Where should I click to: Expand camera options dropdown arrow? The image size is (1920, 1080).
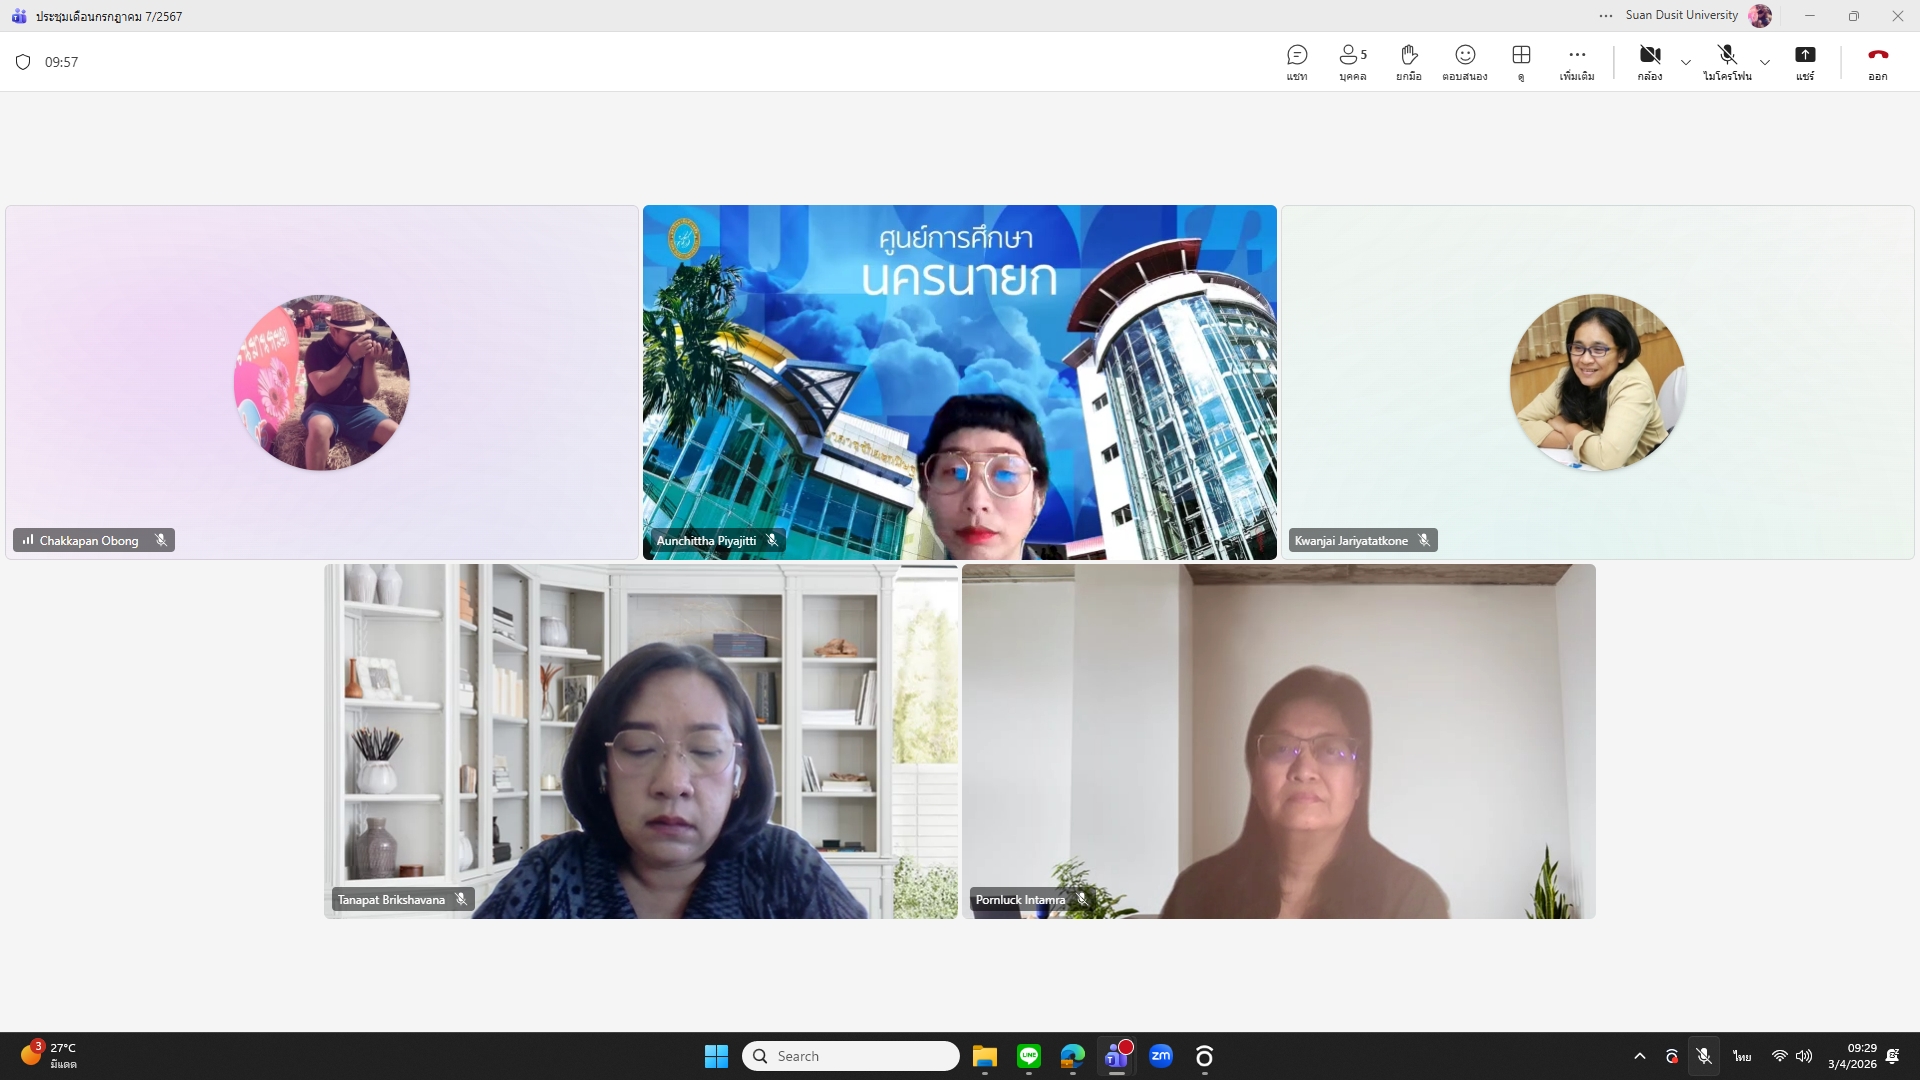point(1686,62)
